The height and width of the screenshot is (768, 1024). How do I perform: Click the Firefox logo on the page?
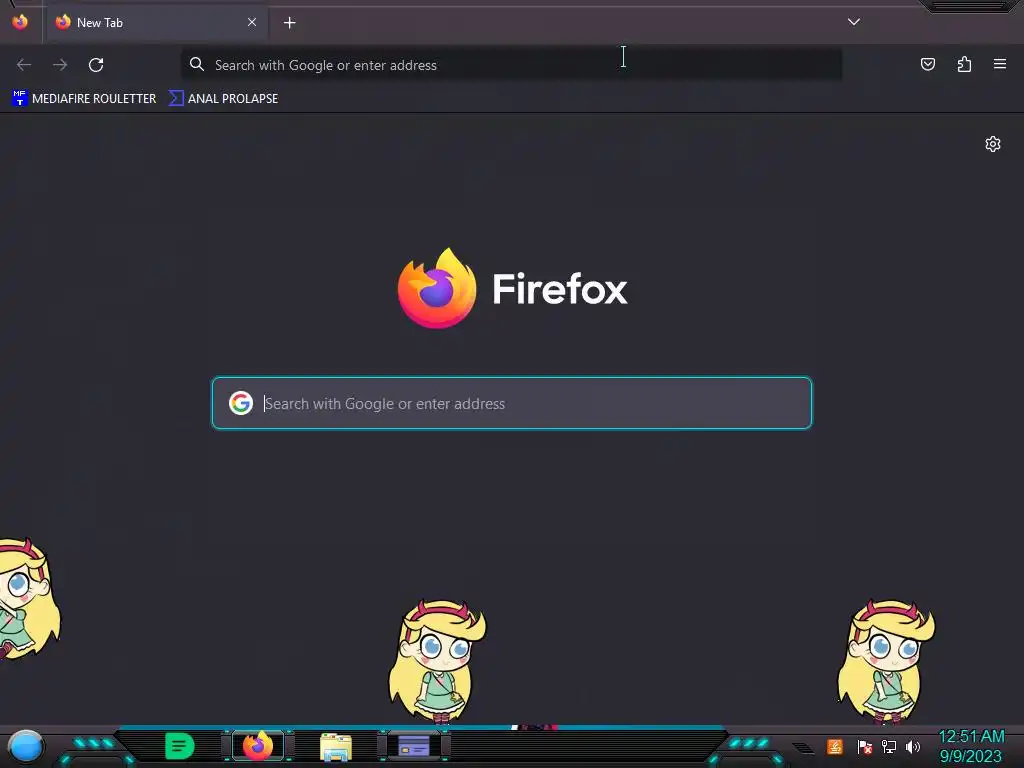(437, 288)
